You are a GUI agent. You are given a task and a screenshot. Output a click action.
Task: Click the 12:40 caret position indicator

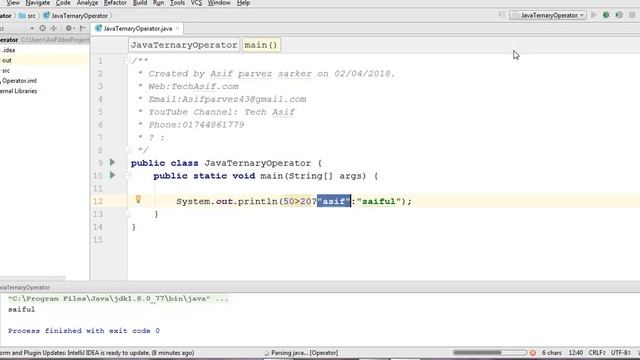576,353
